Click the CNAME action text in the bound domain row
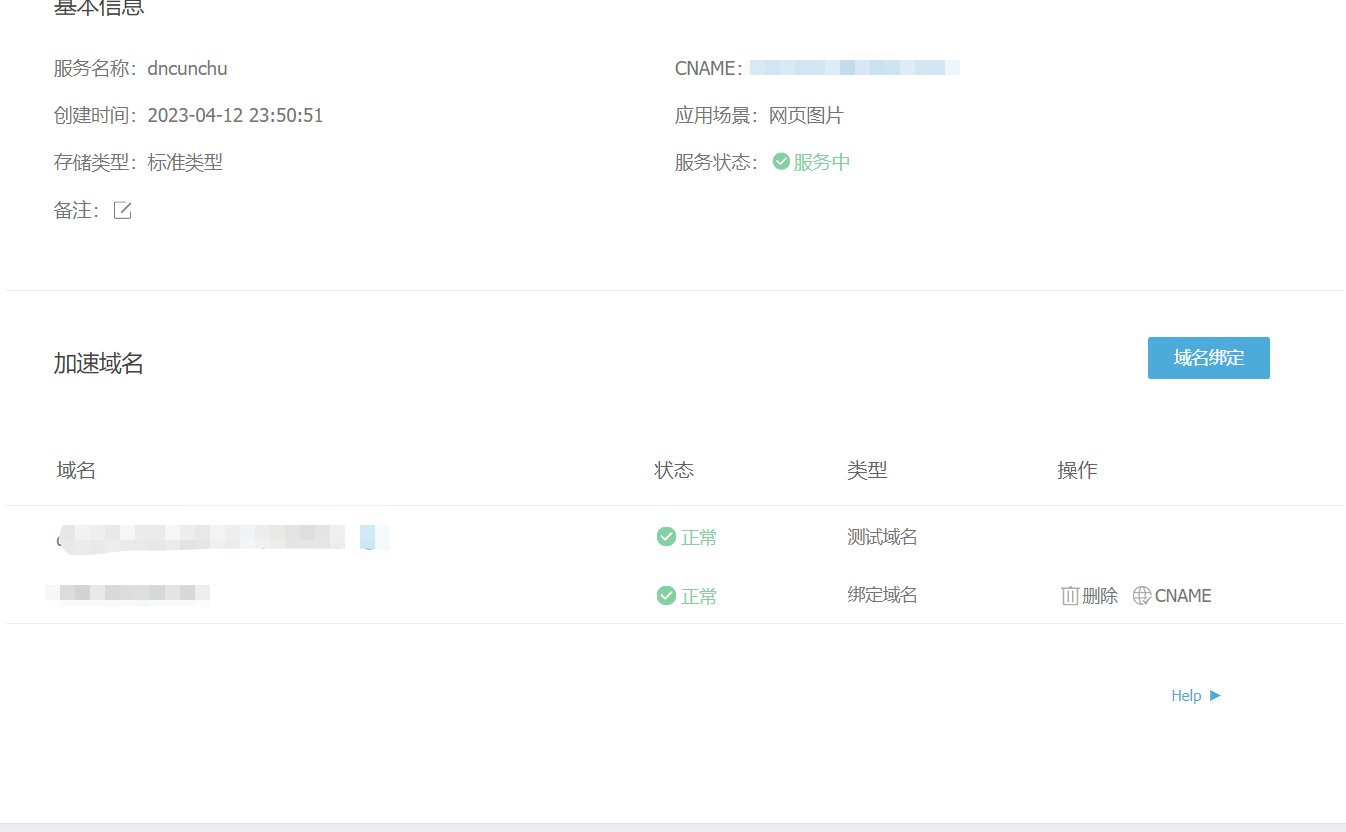This screenshot has height=832, width=1346. [x=1183, y=596]
